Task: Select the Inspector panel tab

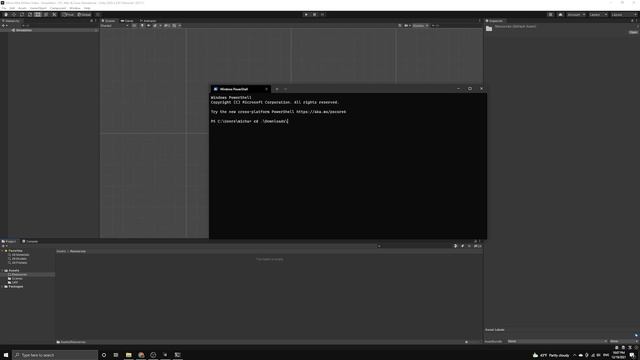Action: pos(495,21)
